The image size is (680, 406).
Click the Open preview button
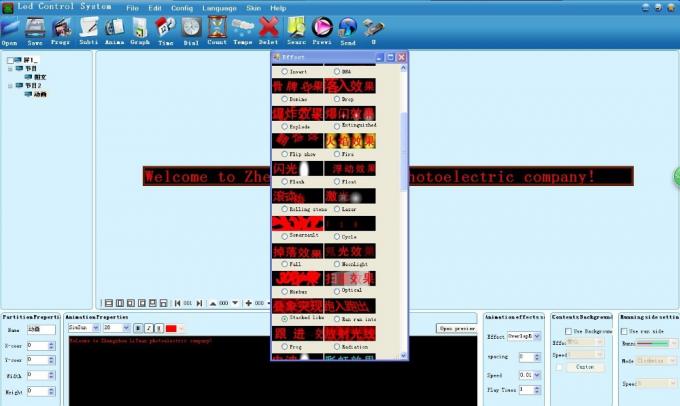tap(457, 327)
